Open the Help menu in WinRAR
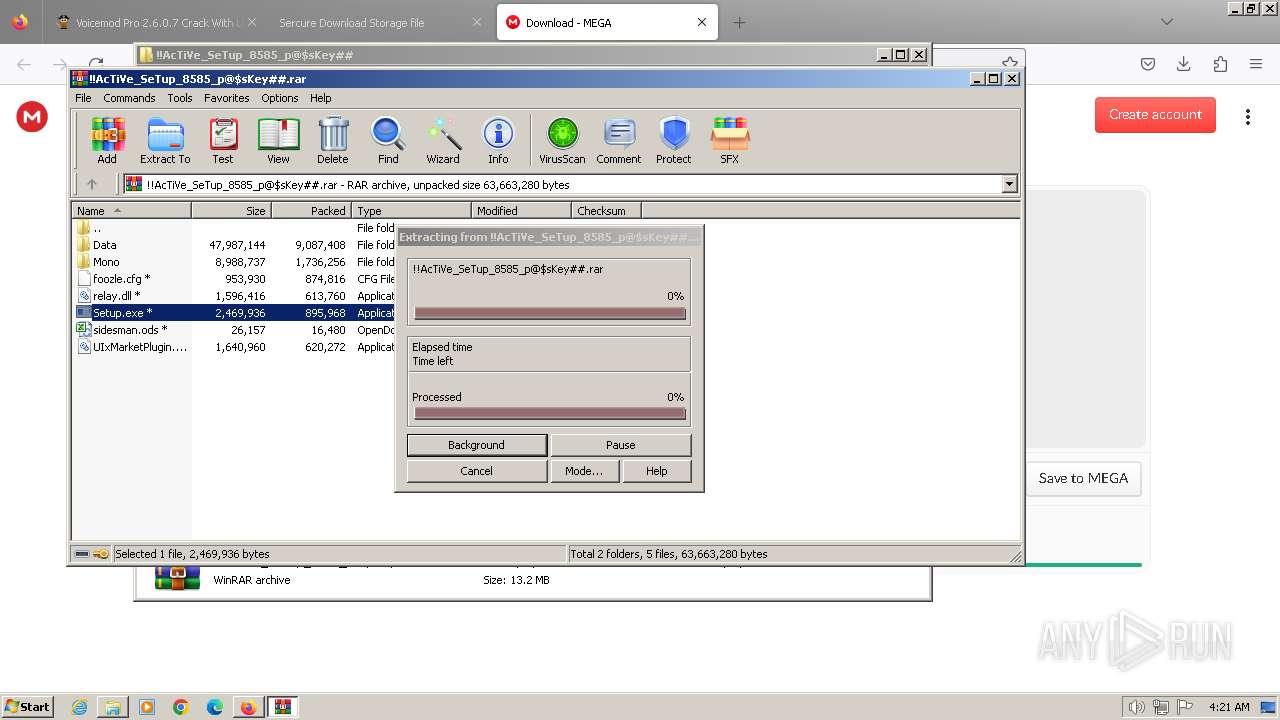Image resolution: width=1280 pixels, height=720 pixels. pos(320,98)
